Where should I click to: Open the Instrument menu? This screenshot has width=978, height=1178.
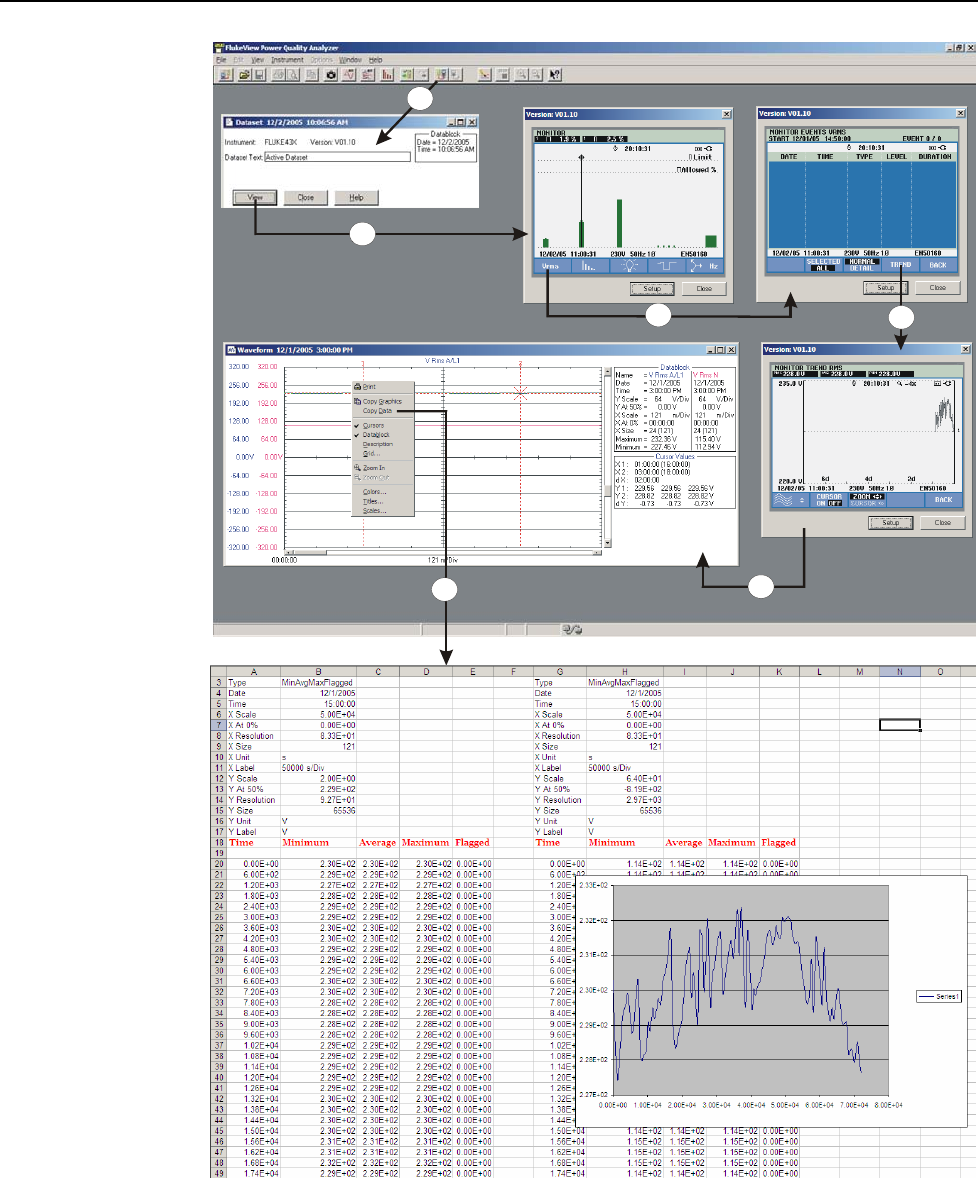click(287, 60)
